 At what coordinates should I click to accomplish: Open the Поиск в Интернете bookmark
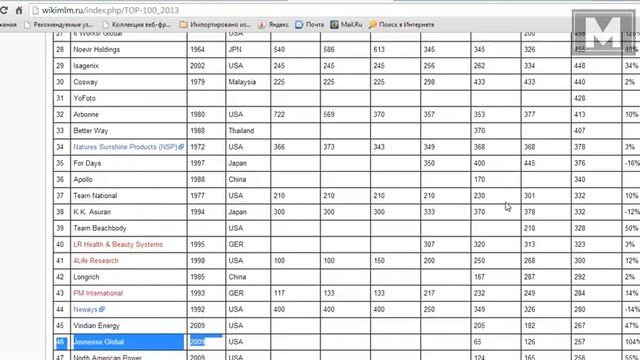click(x=402, y=25)
